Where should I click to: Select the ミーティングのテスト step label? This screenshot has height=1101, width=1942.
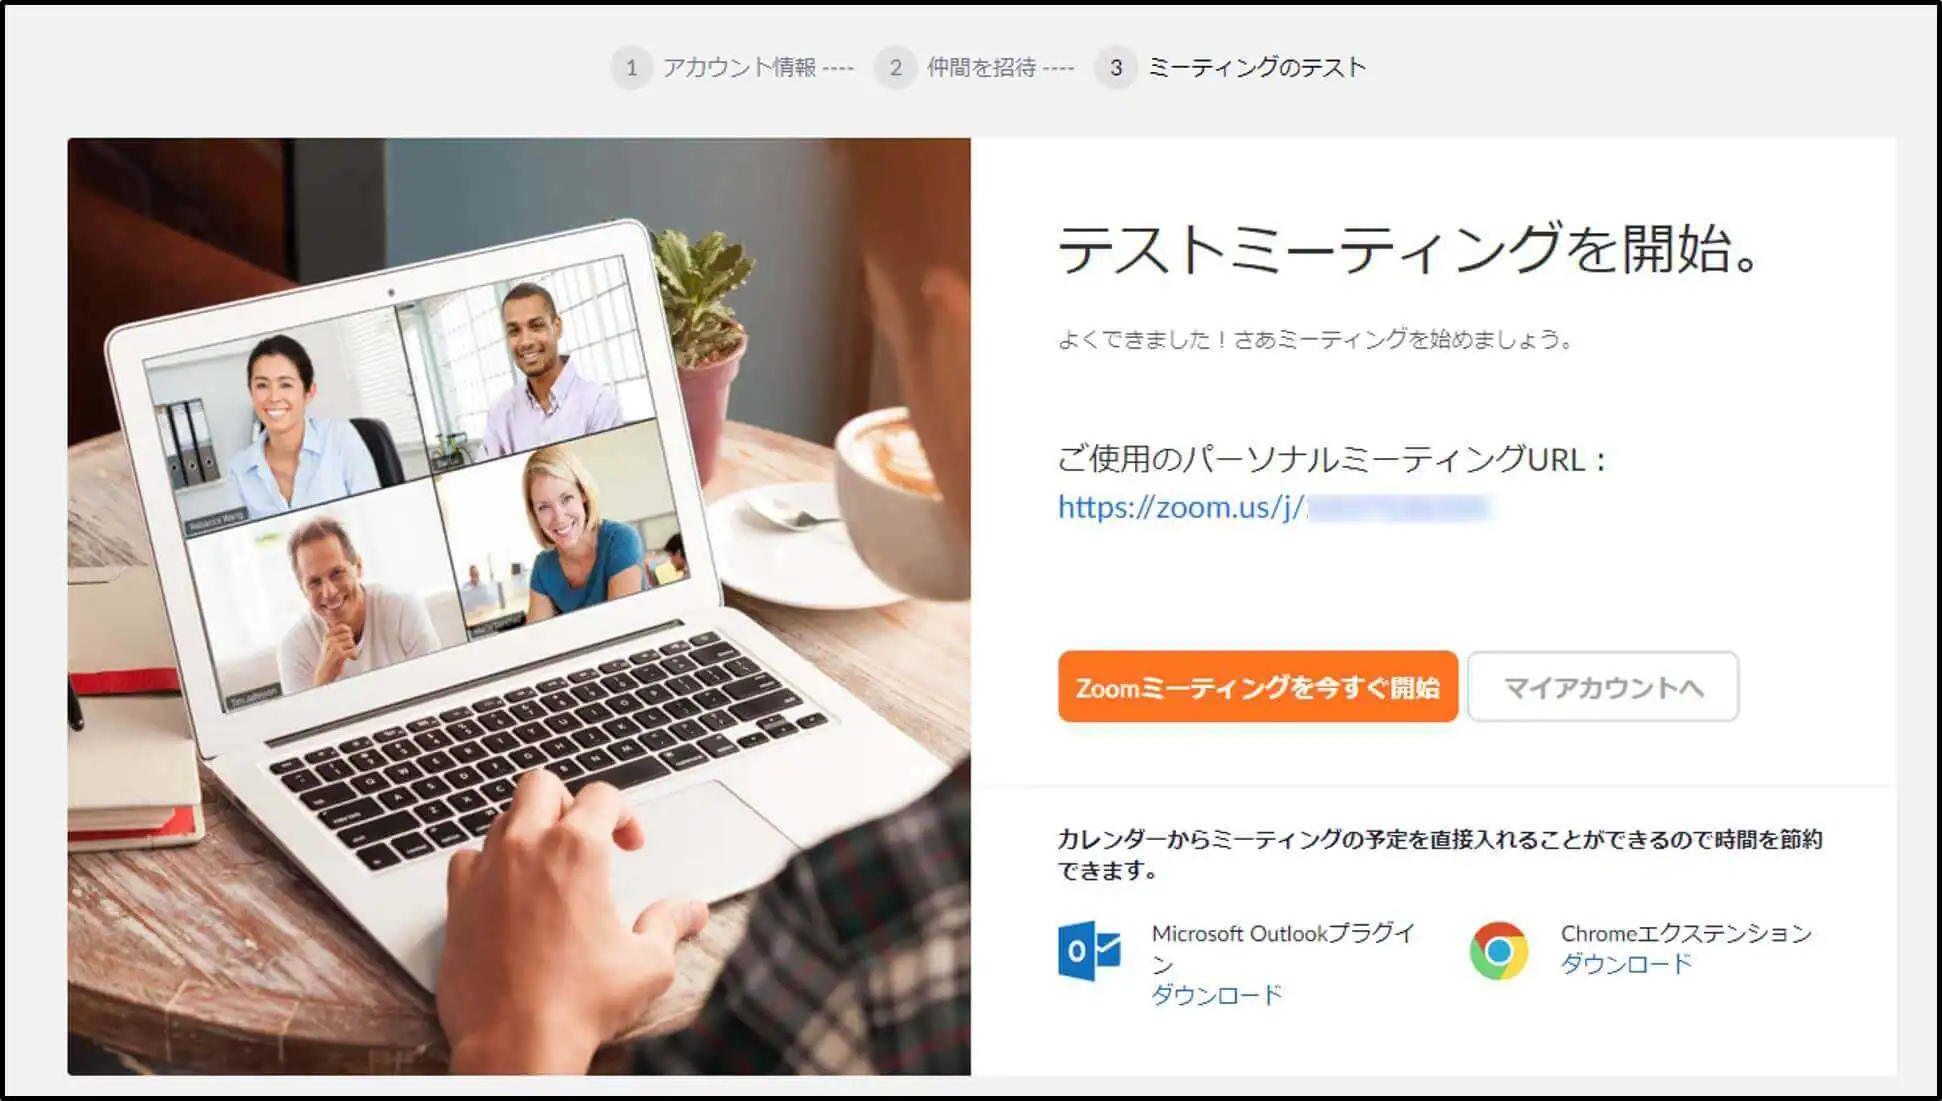[1257, 68]
